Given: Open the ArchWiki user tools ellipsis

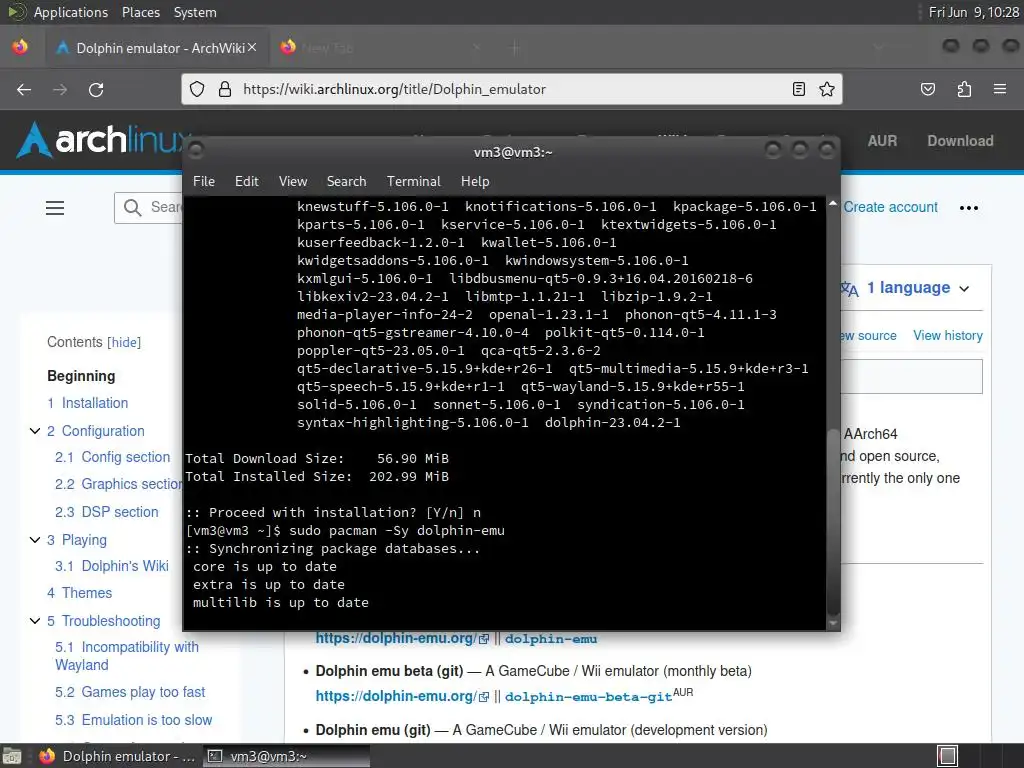Looking at the screenshot, I should tap(969, 208).
